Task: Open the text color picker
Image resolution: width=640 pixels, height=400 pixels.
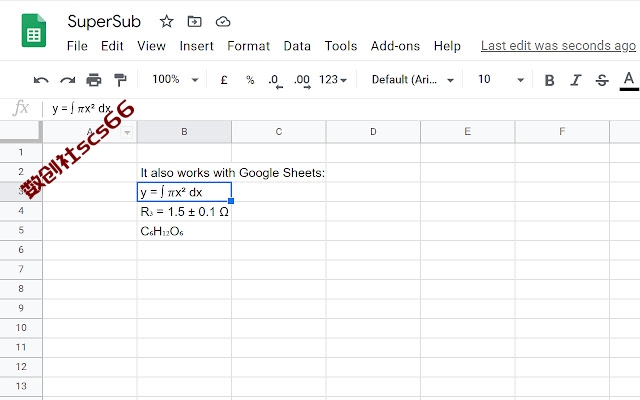Action: [629, 80]
